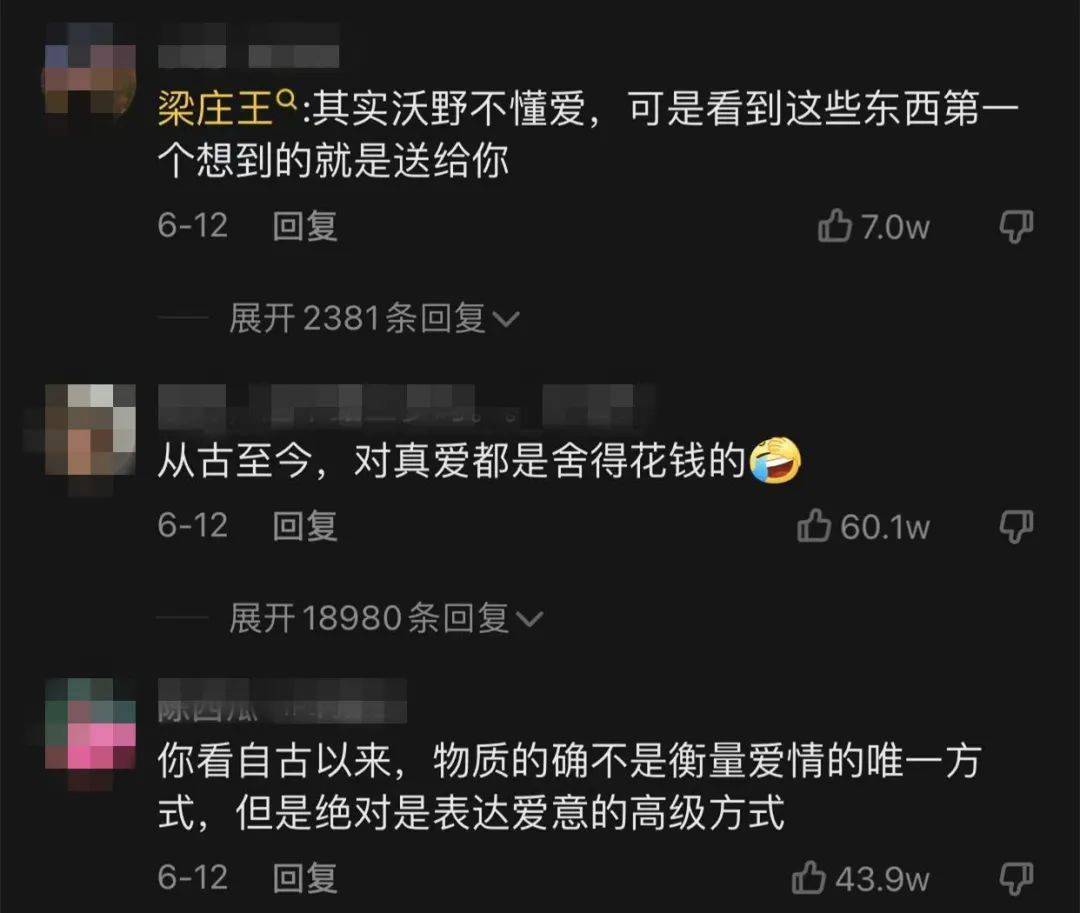Reply to the third comment via 回复
This screenshot has width=1080, height=913.
pyautogui.click(x=305, y=878)
